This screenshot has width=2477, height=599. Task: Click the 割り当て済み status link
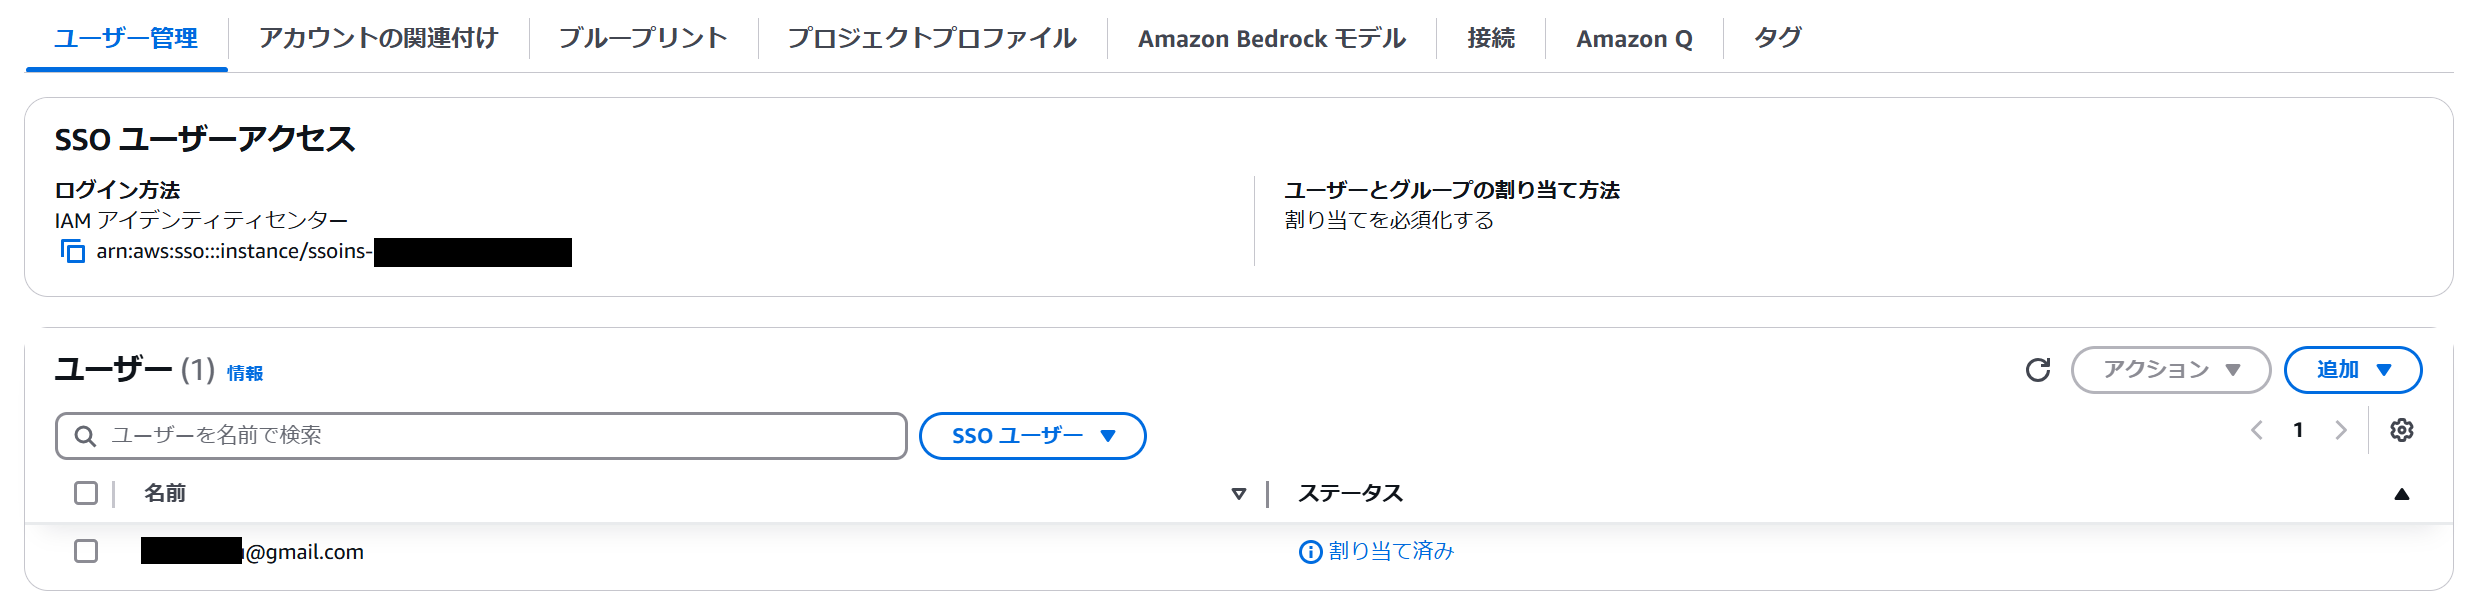click(x=1391, y=551)
